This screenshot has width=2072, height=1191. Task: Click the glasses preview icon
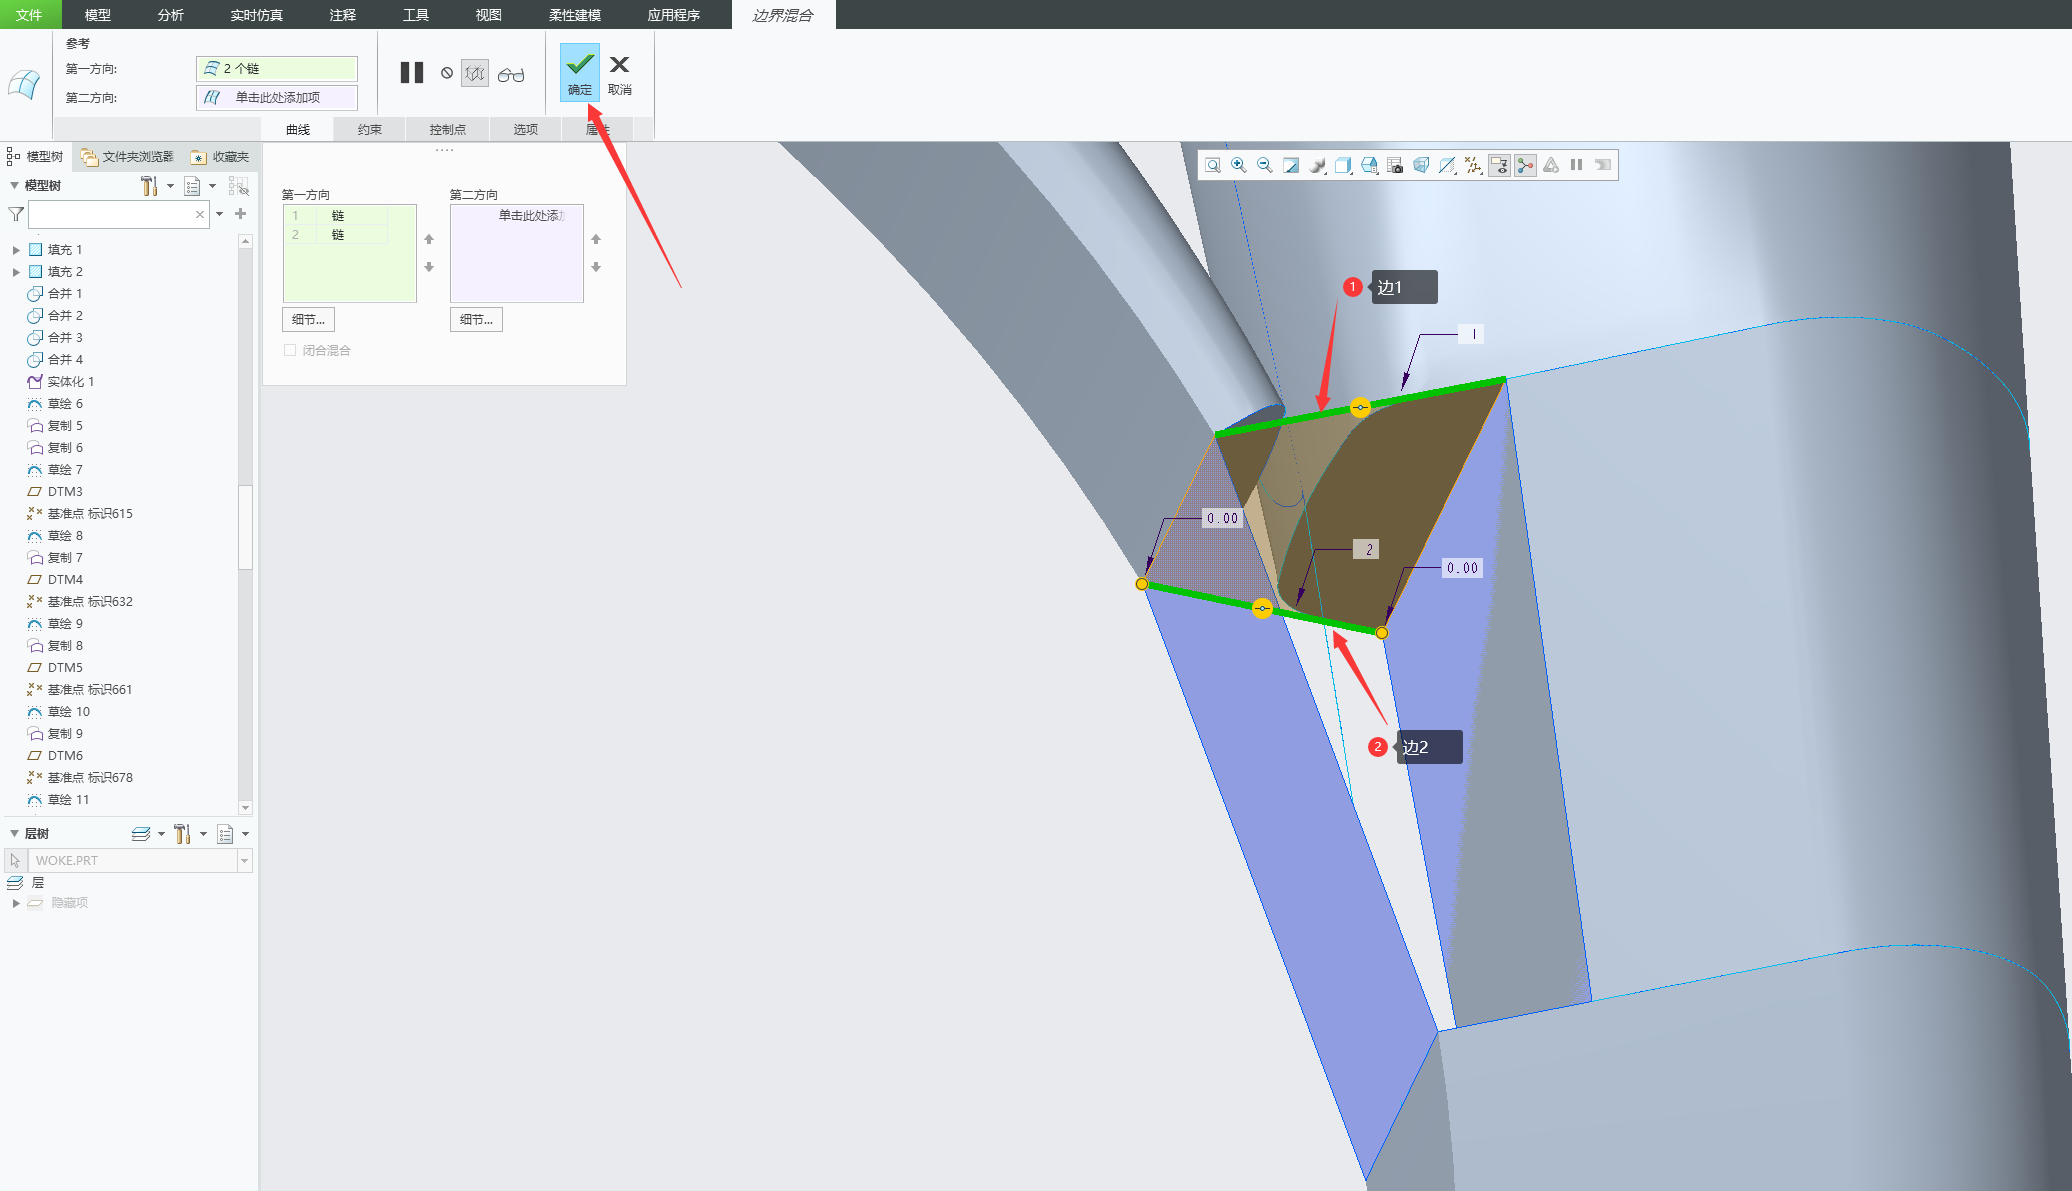[511, 74]
